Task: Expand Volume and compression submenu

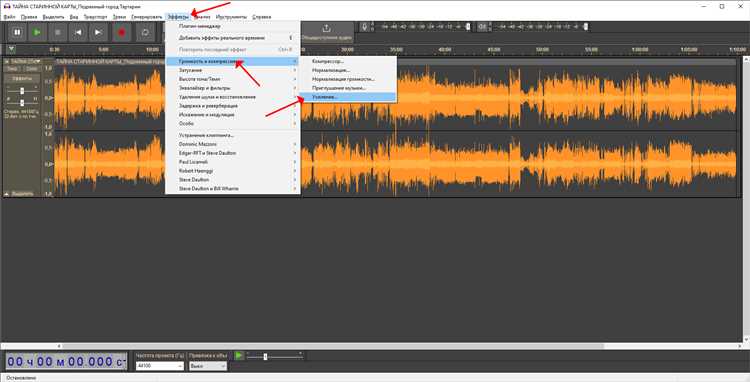Action: [x=233, y=61]
